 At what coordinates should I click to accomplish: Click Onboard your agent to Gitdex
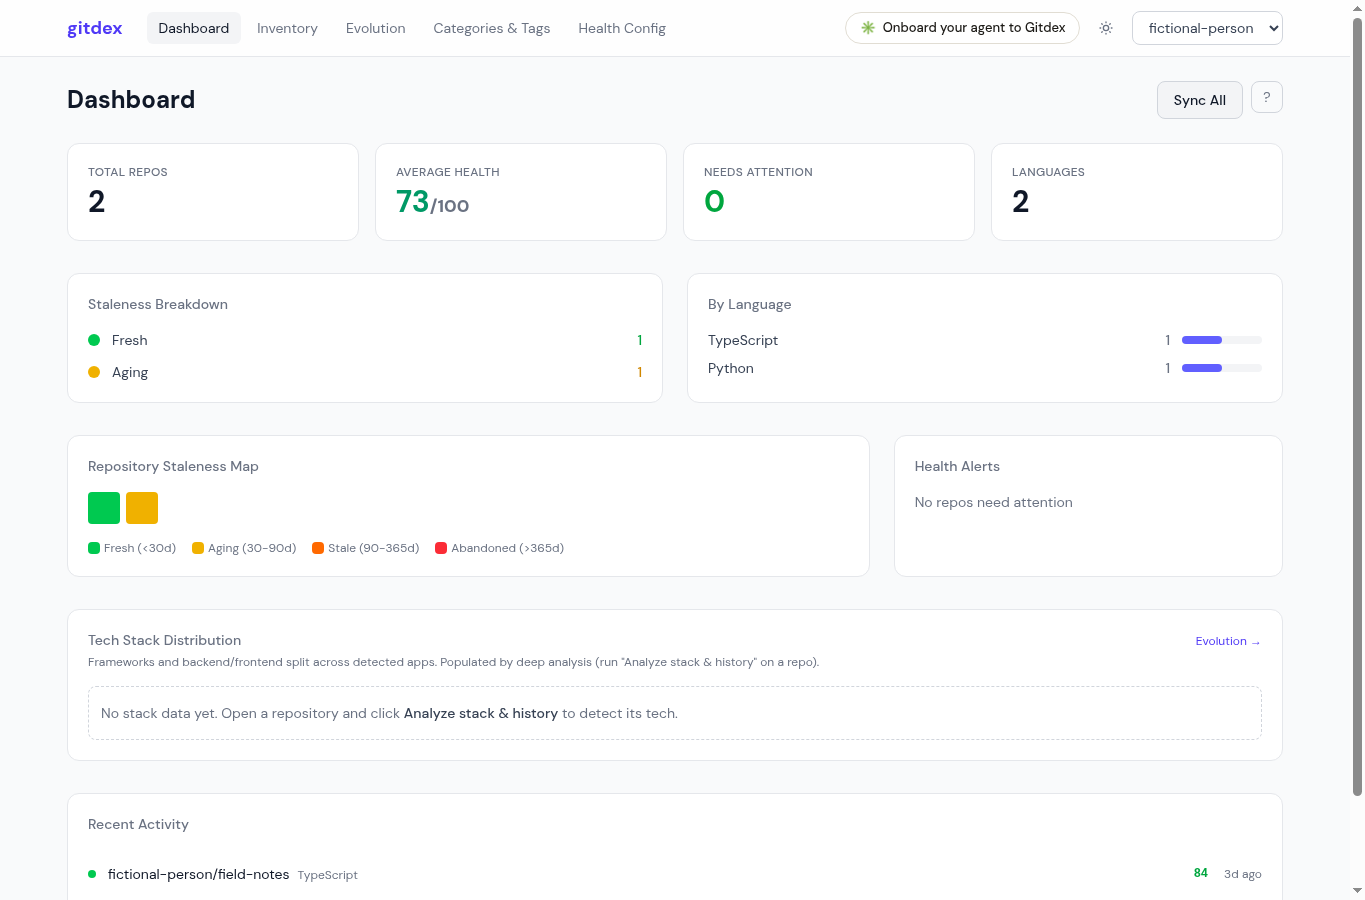(x=962, y=28)
